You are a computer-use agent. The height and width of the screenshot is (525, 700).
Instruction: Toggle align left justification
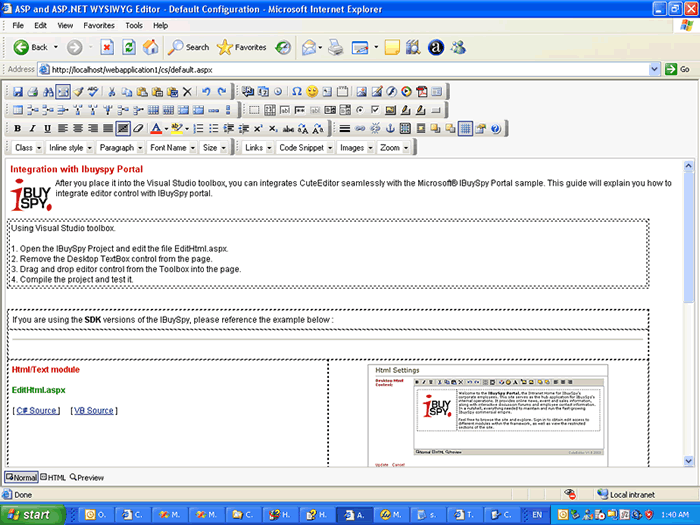[62, 129]
